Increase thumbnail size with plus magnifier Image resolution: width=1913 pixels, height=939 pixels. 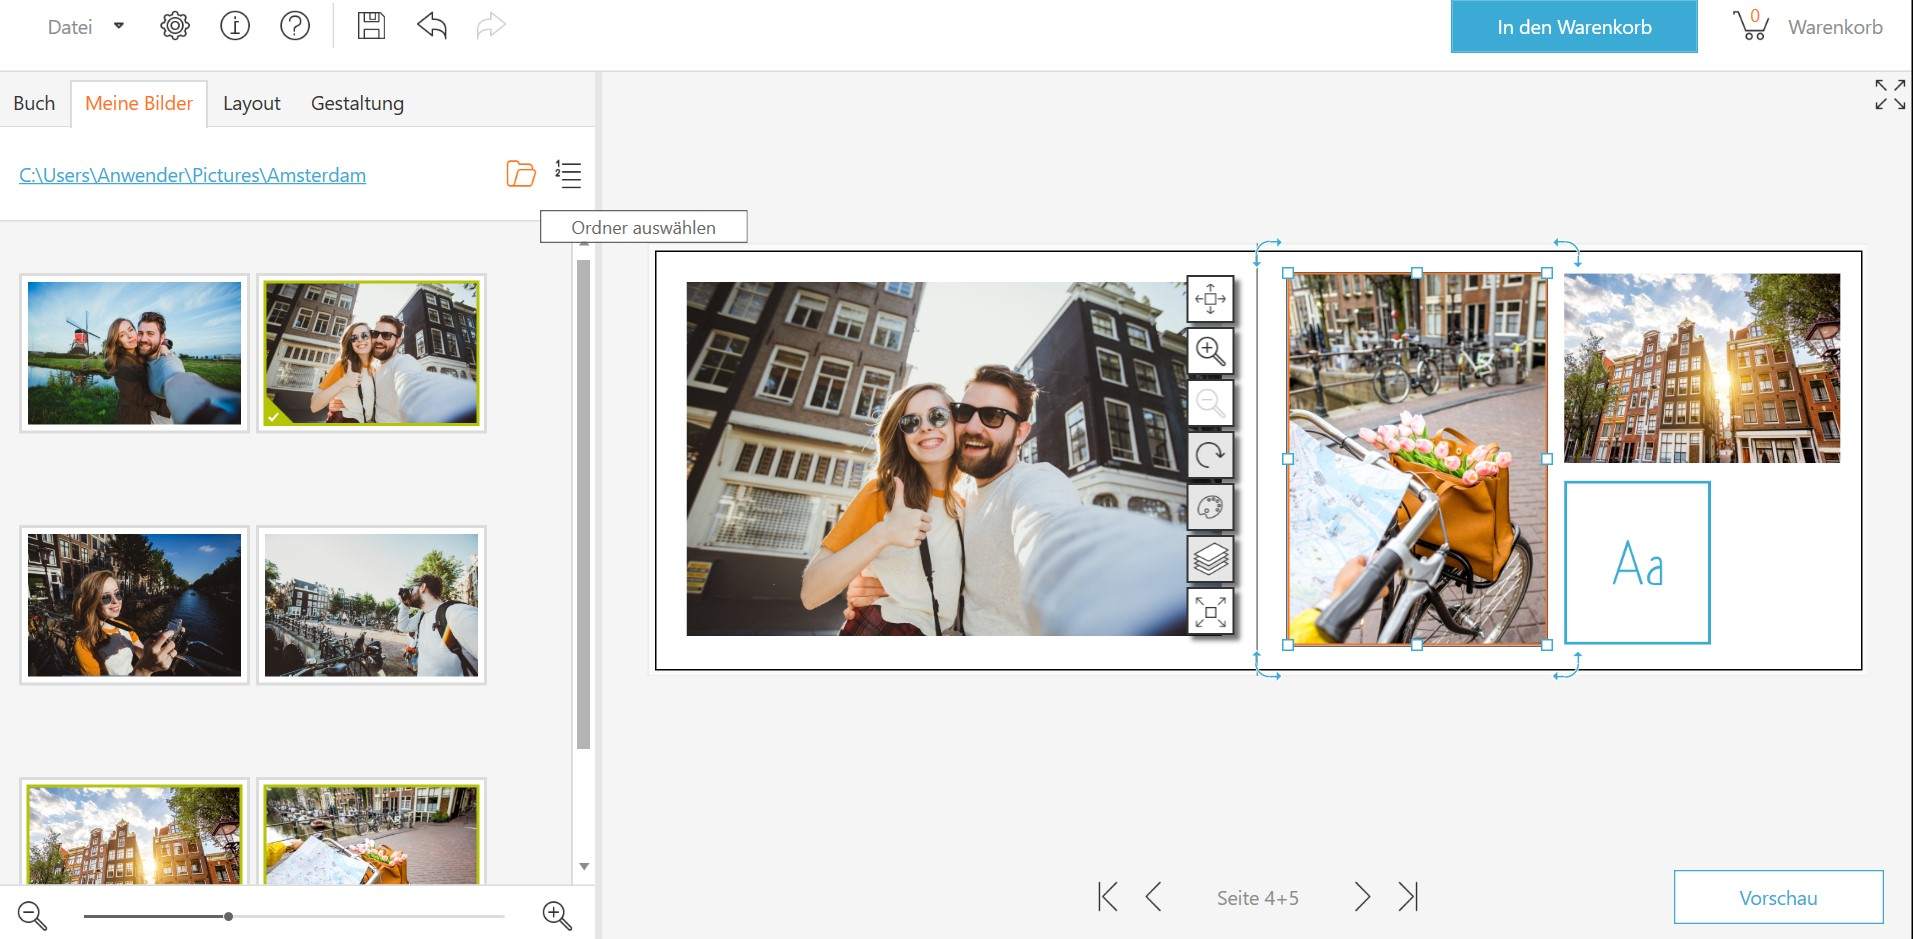[557, 915]
